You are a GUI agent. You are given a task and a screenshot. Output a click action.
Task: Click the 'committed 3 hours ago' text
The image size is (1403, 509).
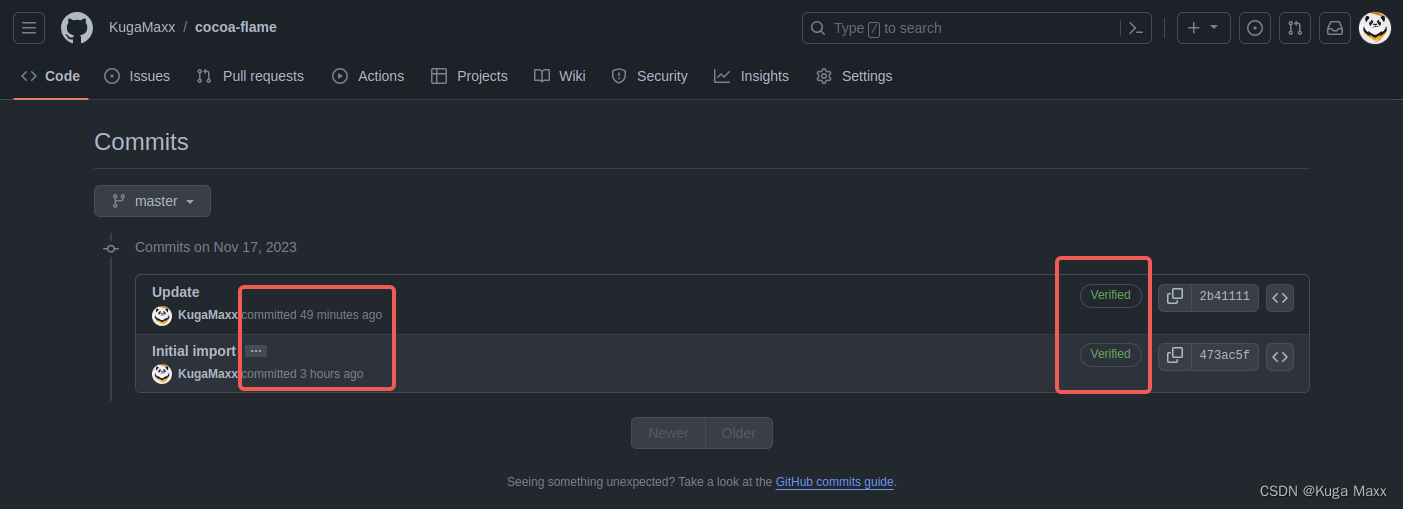(303, 374)
